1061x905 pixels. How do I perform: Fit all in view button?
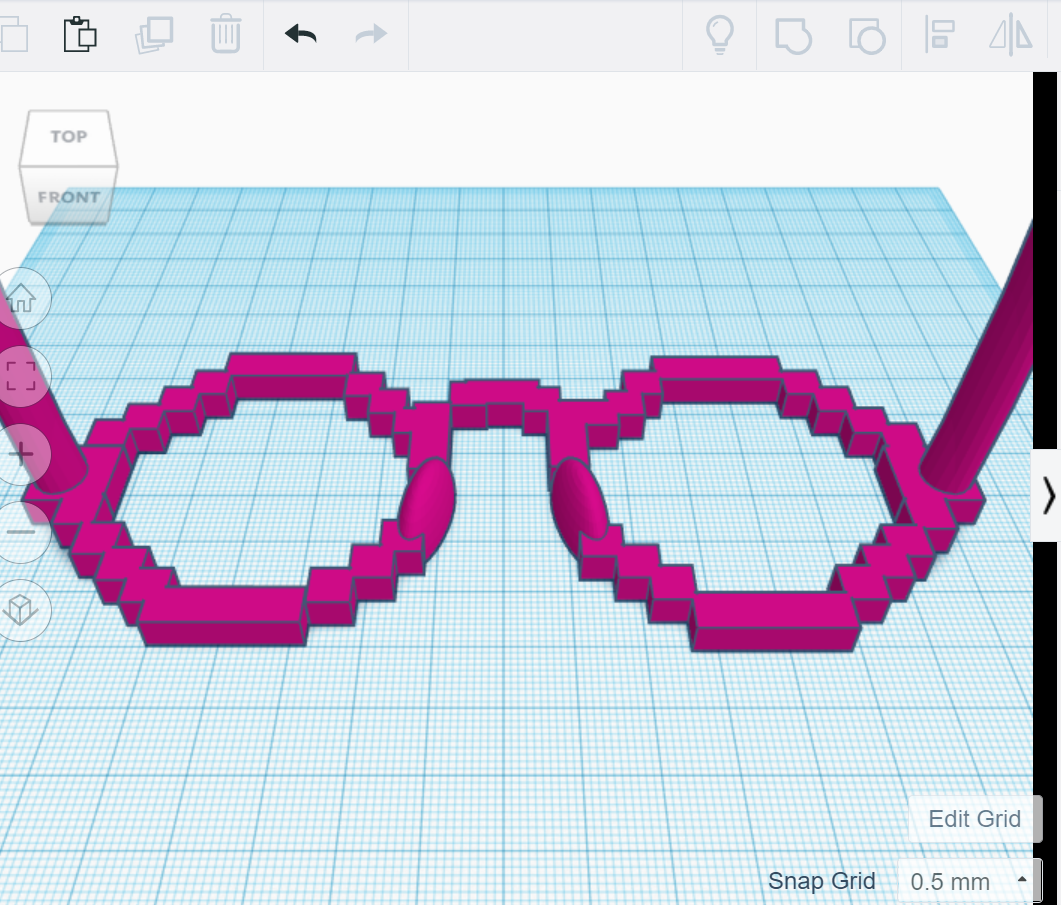21,376
